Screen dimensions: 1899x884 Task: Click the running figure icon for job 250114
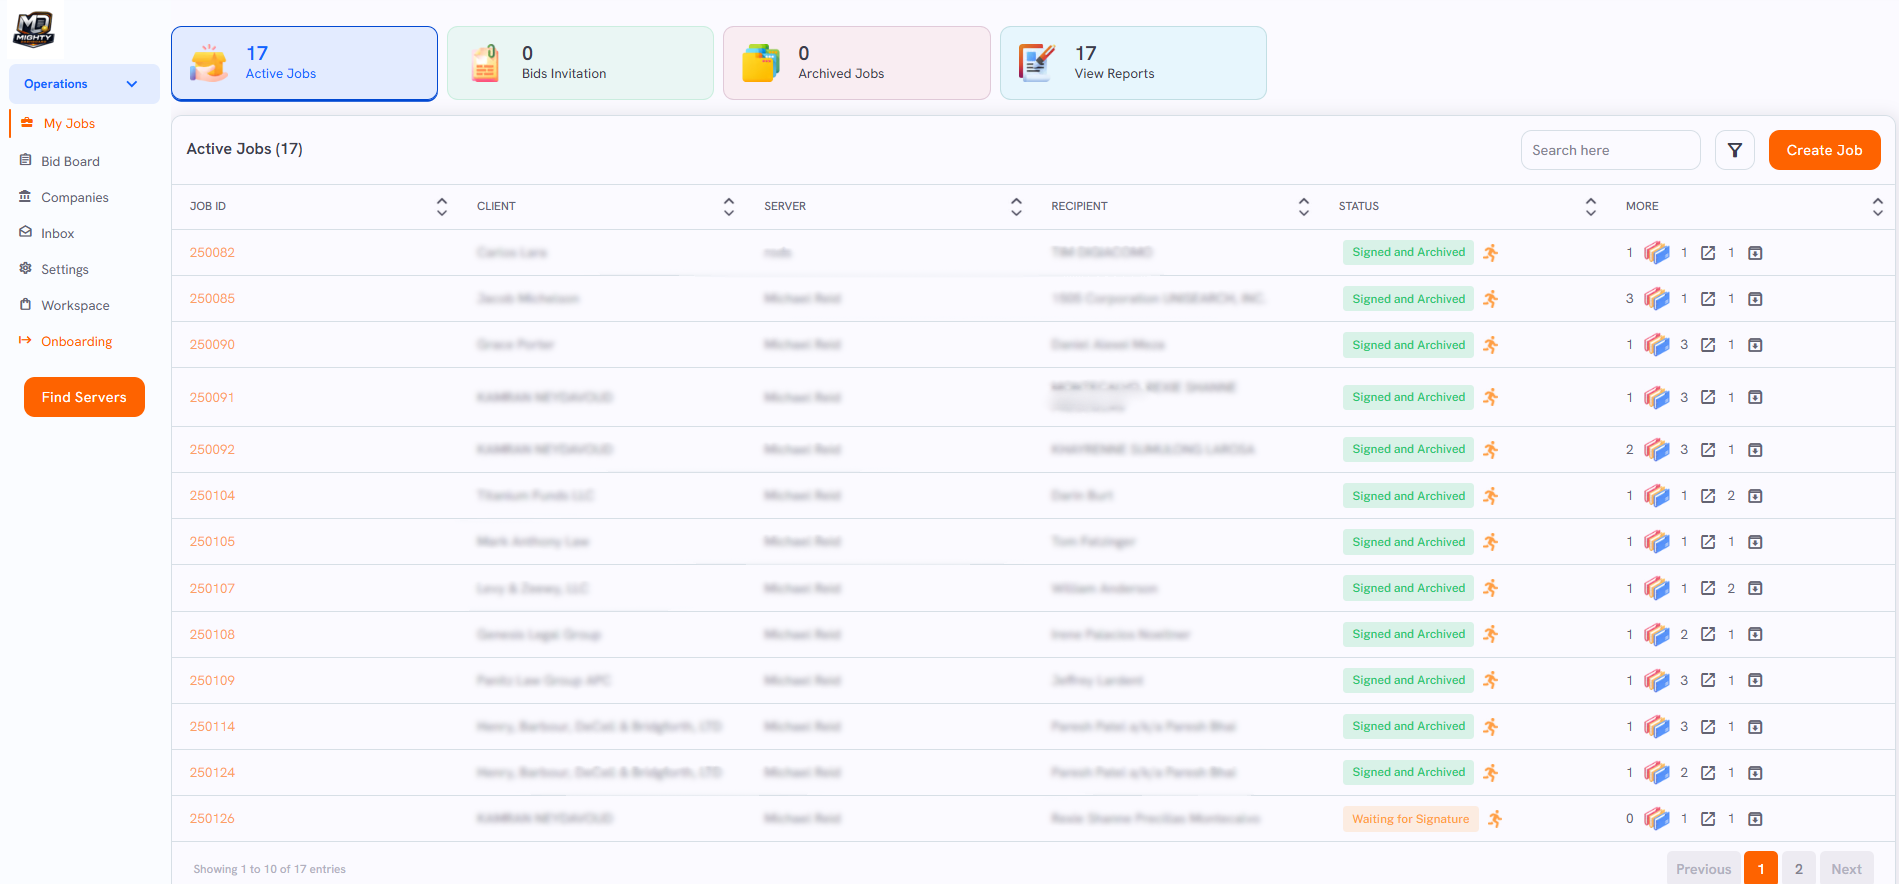1491,727
